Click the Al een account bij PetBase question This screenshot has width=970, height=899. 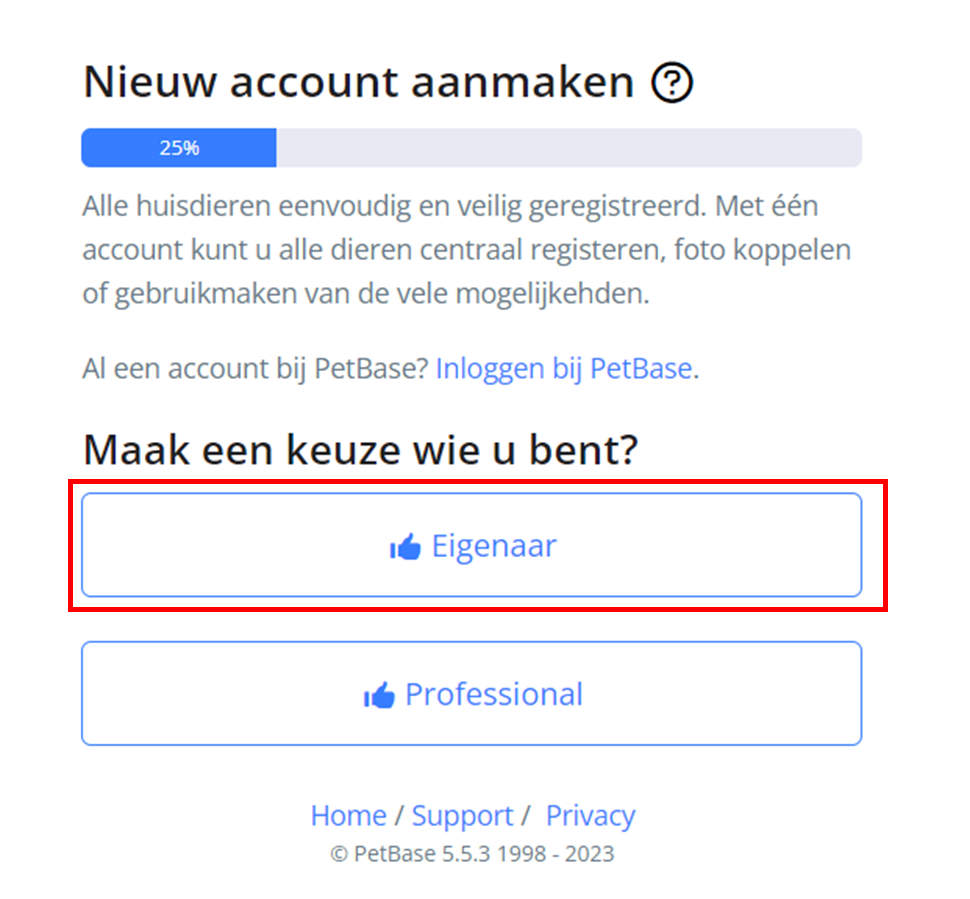tap(255, 369)
